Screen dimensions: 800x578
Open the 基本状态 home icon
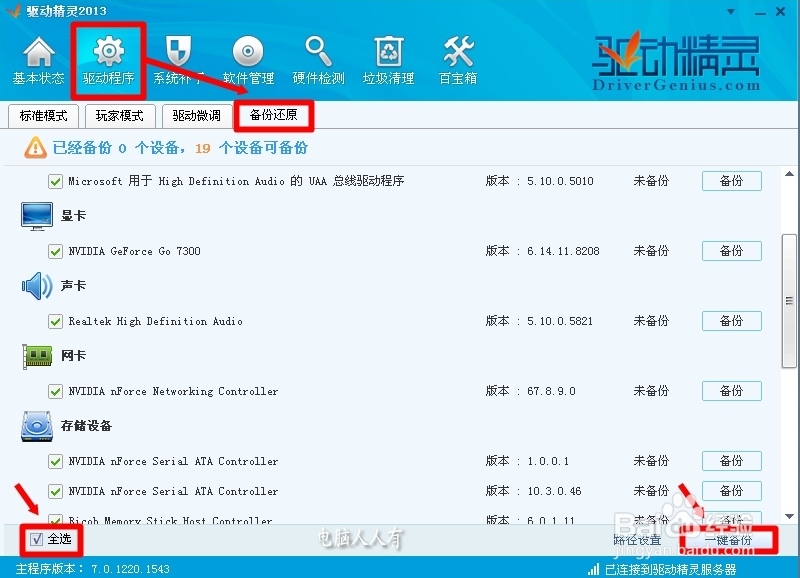38,52
